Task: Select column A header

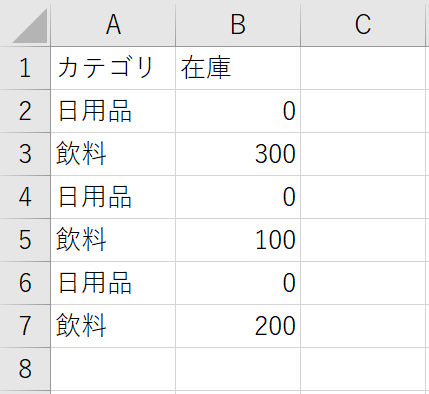Action: point(113,25)
